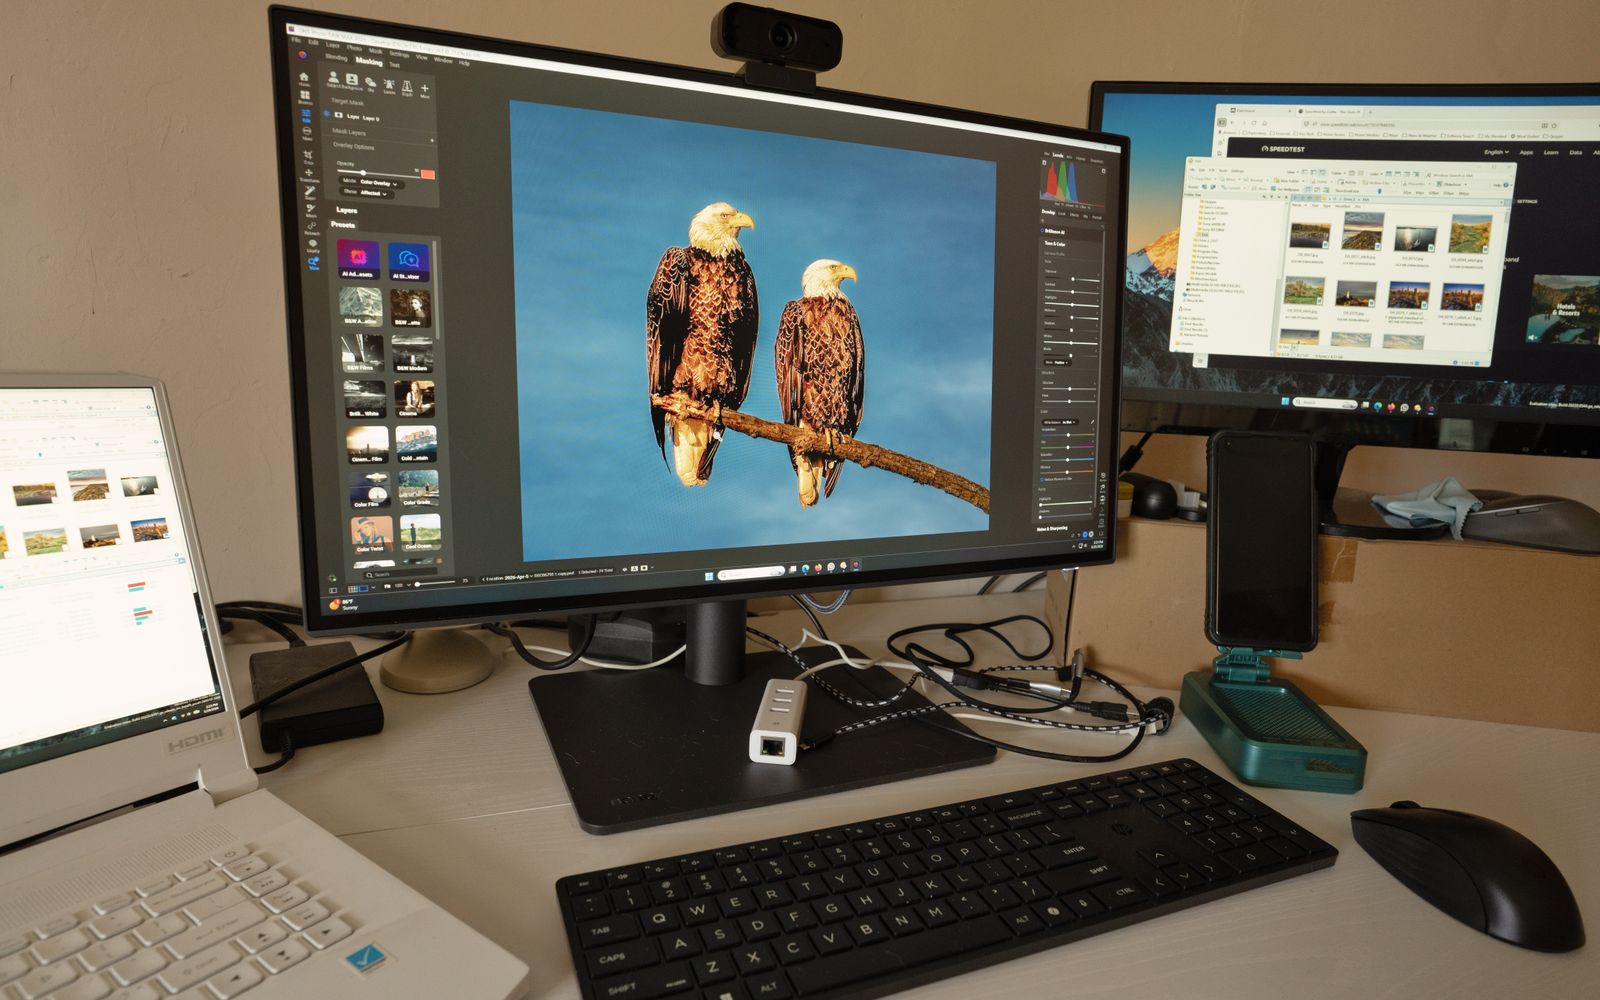Click the Windows Start icon on center monitor
The image size is (1600, 1000).
point(711,577)
